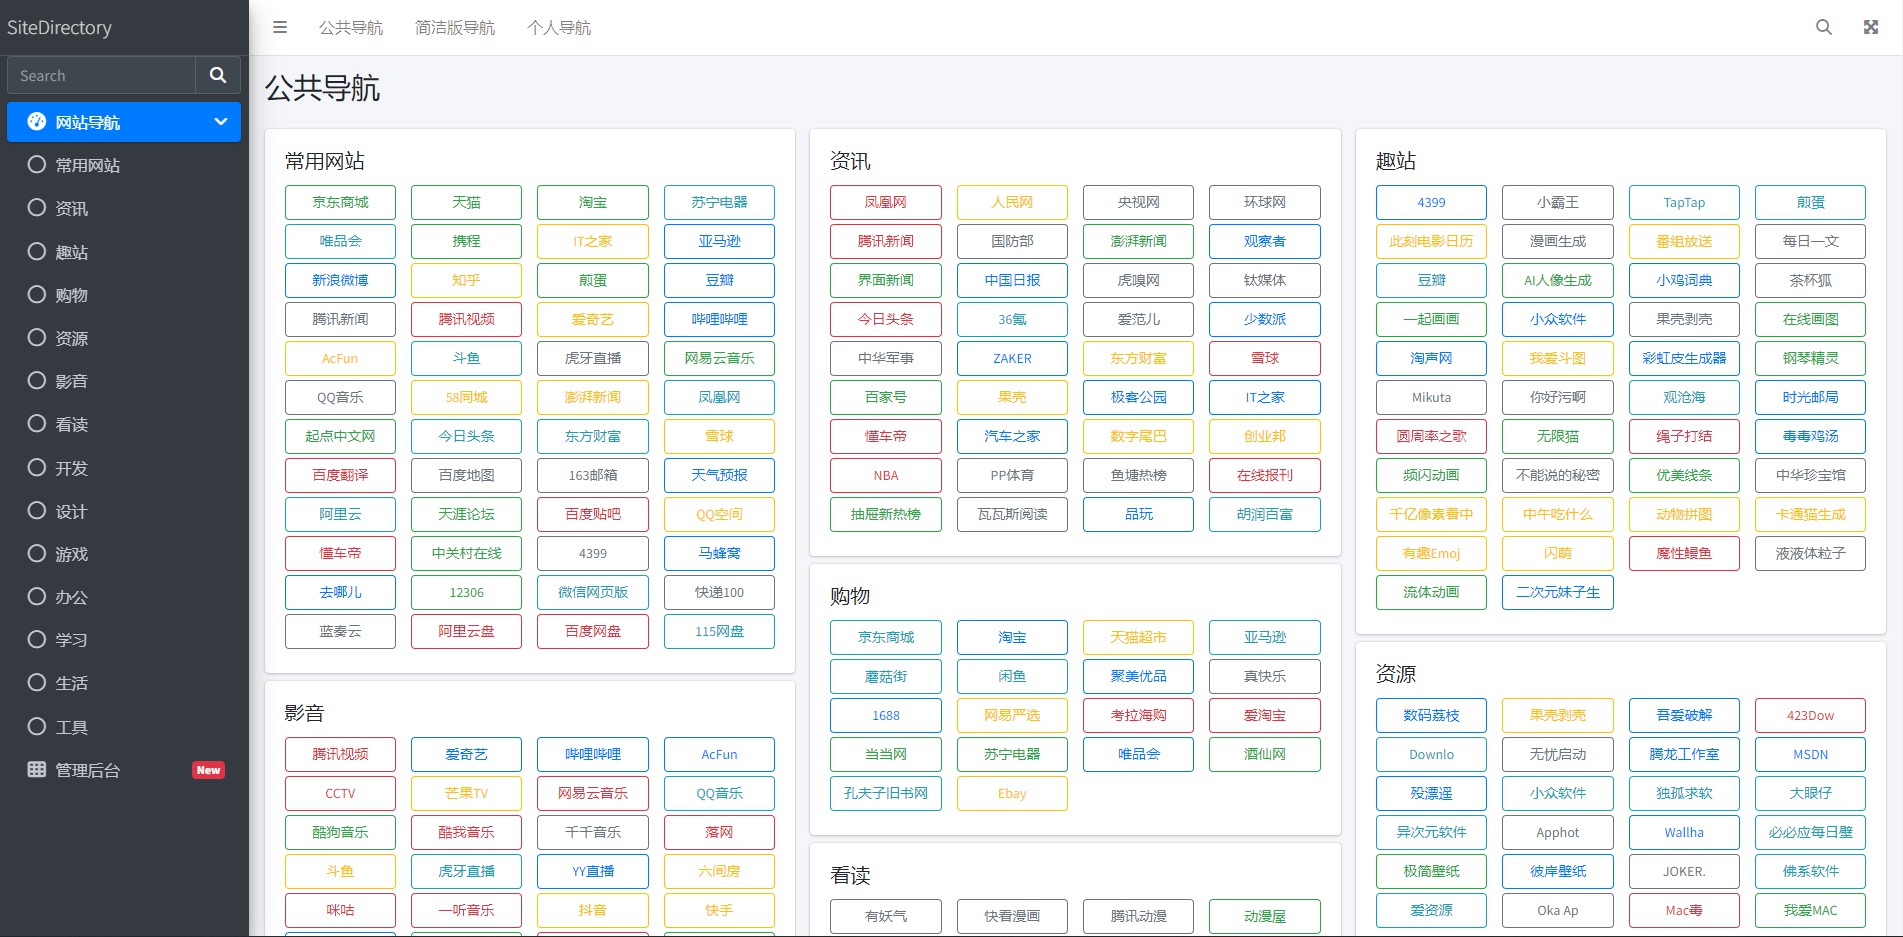This screenshot has width=1903, height=937.
Task: Open ZAKER button
Action: coord(1012,358)
